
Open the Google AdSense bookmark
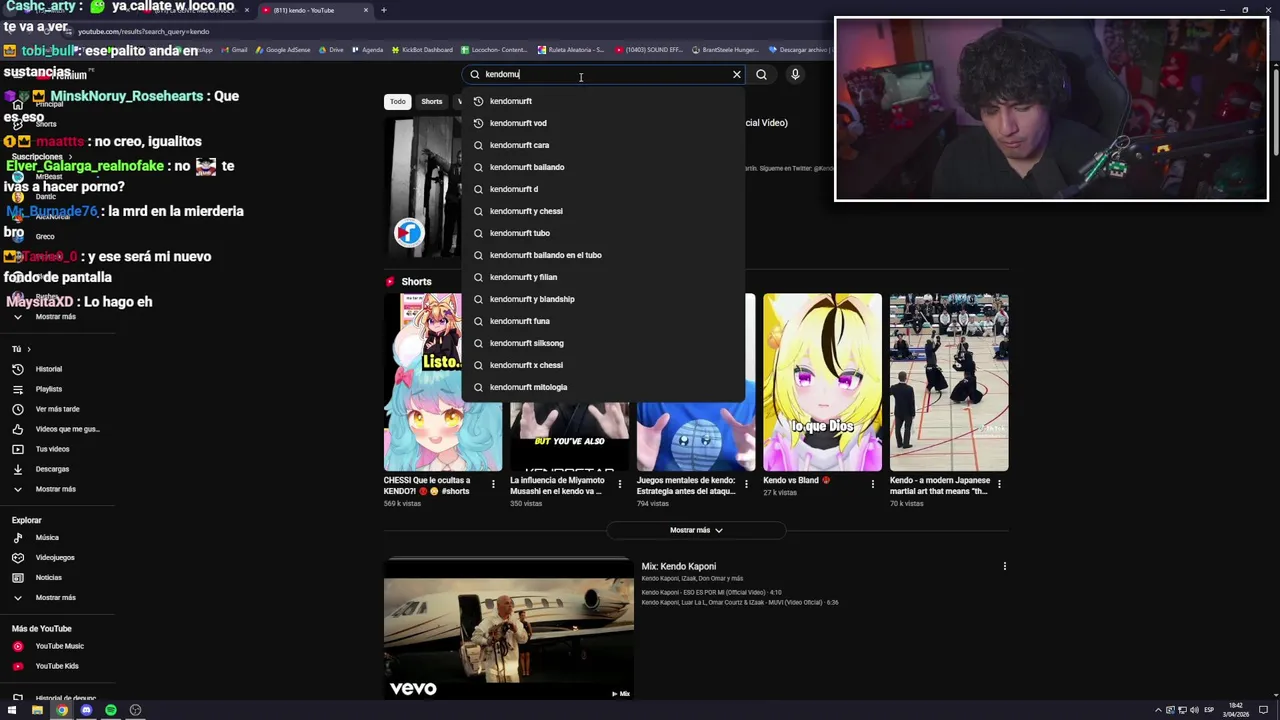coord(282,50)
